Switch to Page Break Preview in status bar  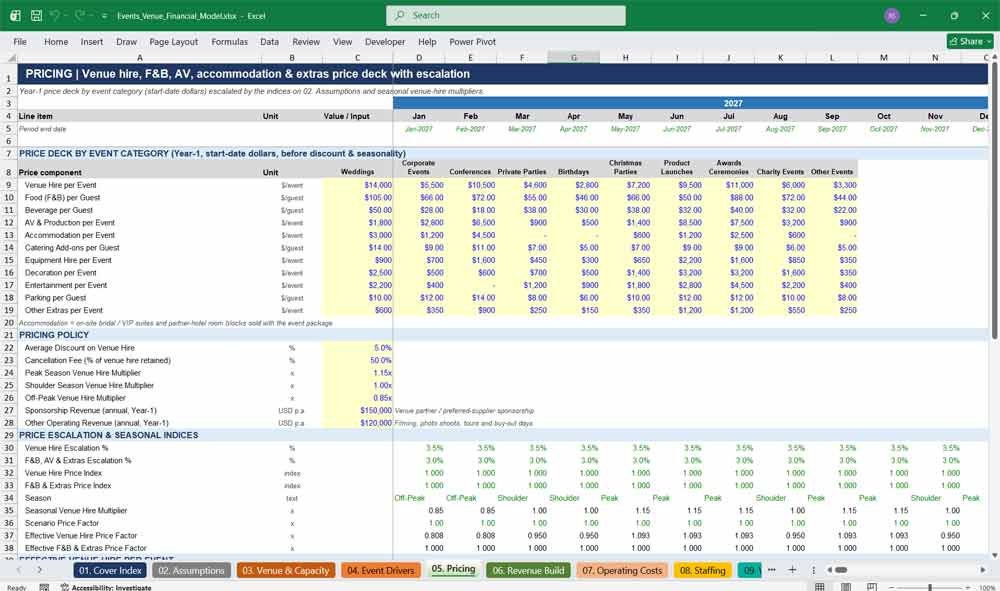[x=872, y=587]
